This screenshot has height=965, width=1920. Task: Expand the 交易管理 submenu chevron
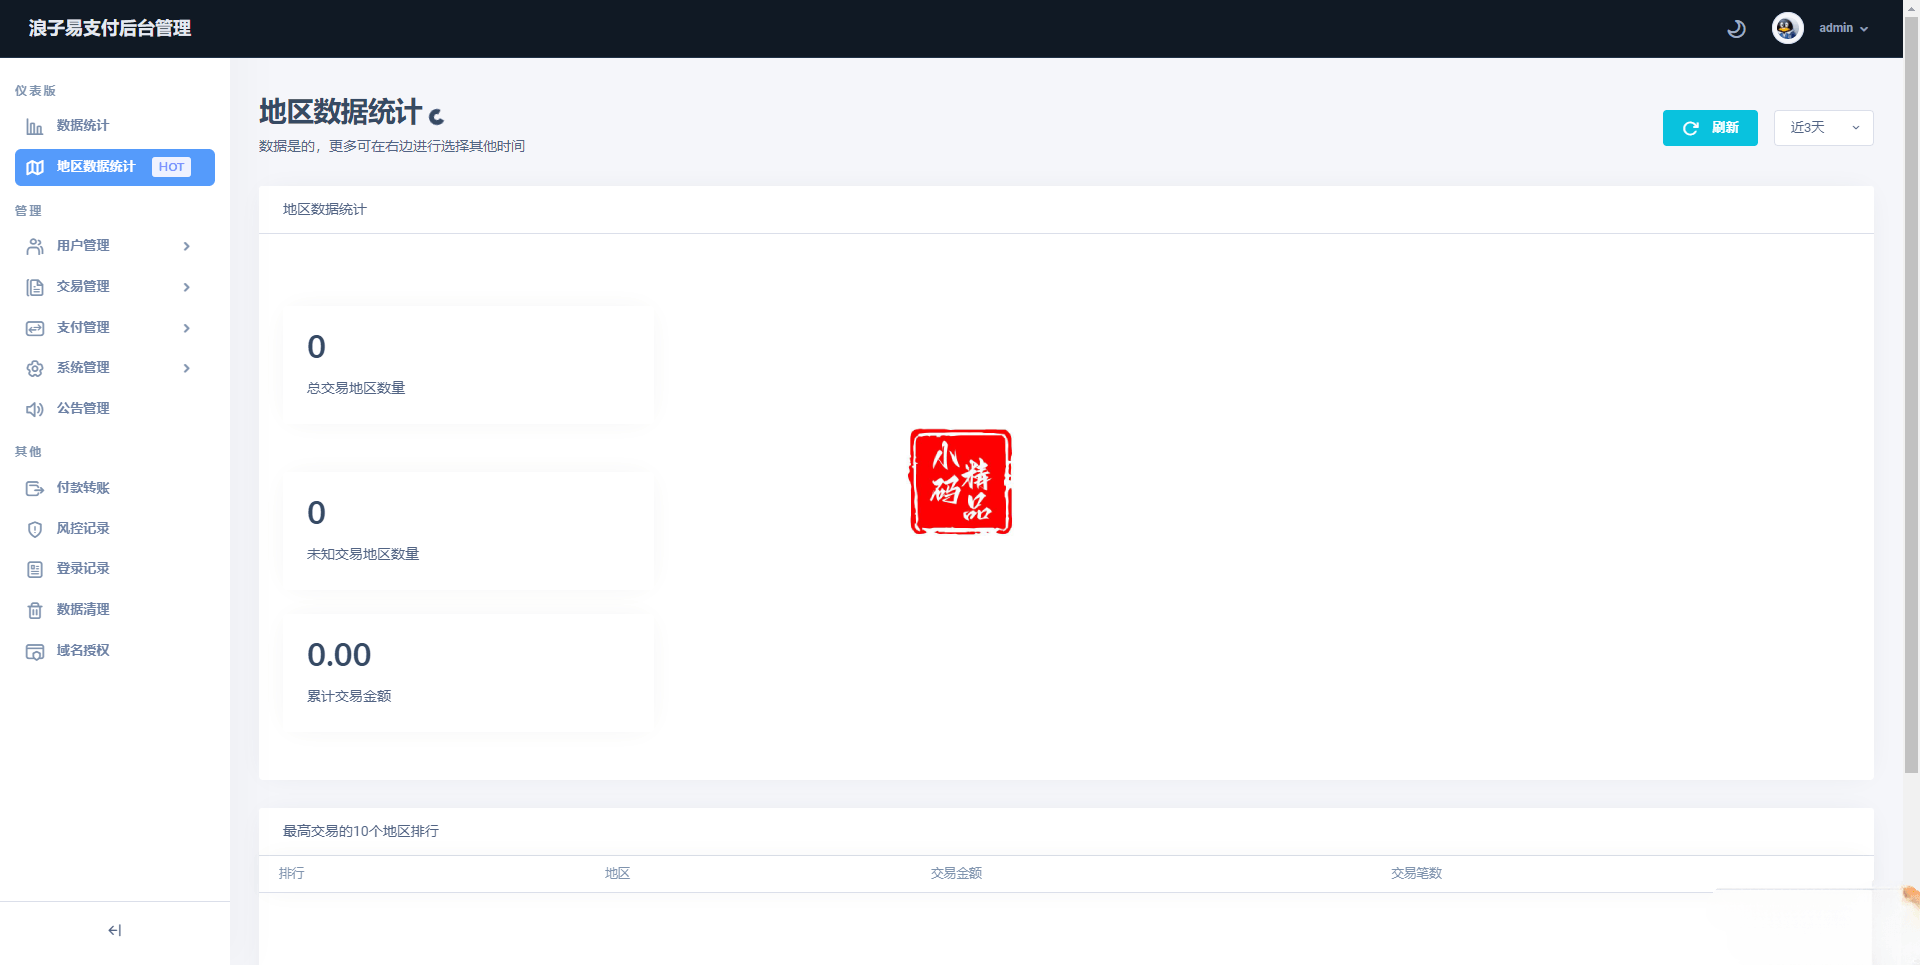click(186, 287)
